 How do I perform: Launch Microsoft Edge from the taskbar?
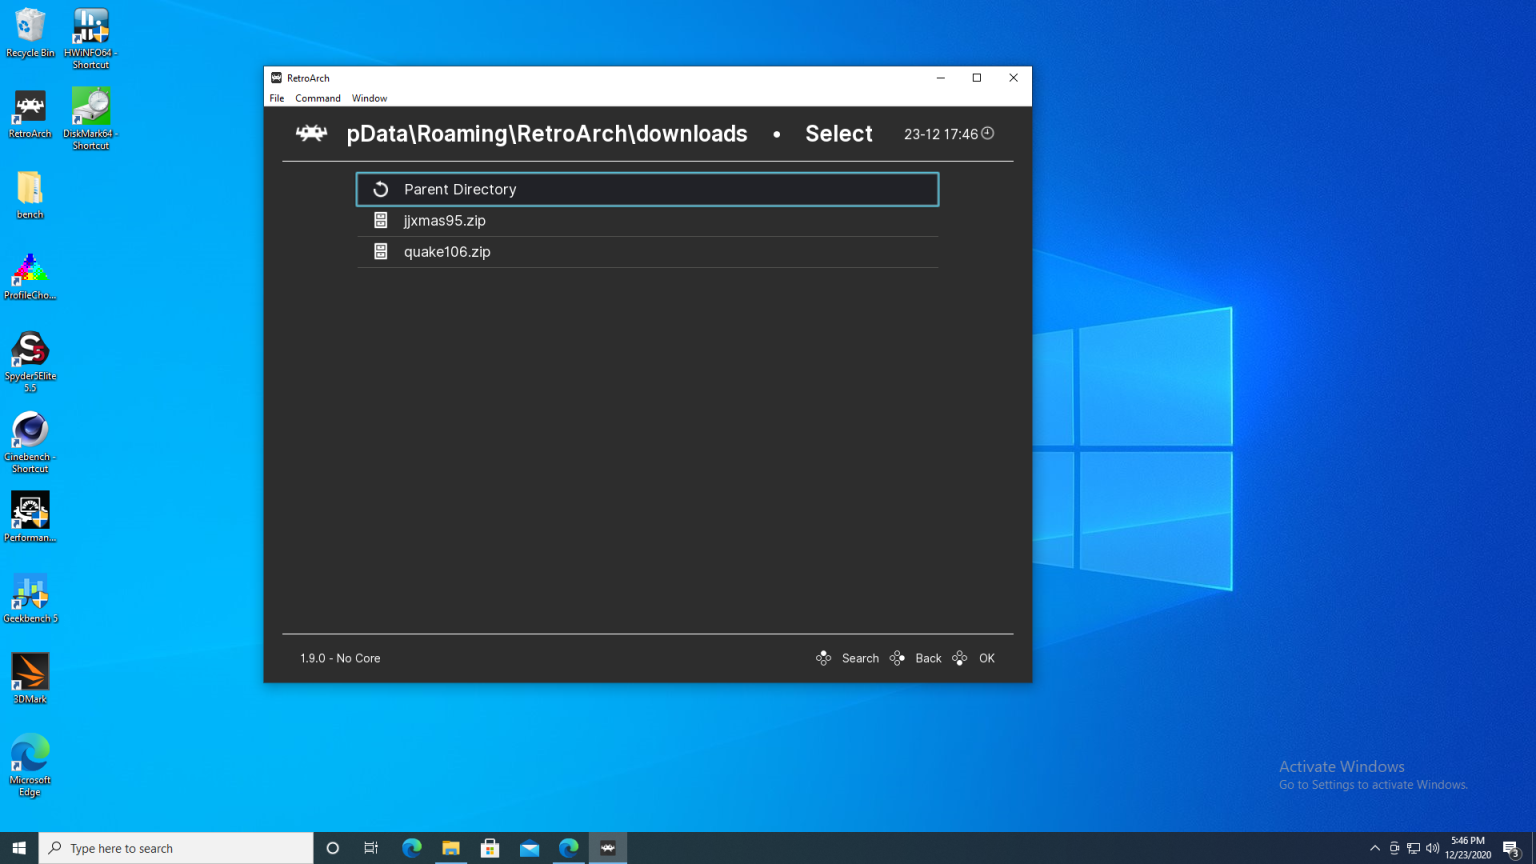pos(411,848)
